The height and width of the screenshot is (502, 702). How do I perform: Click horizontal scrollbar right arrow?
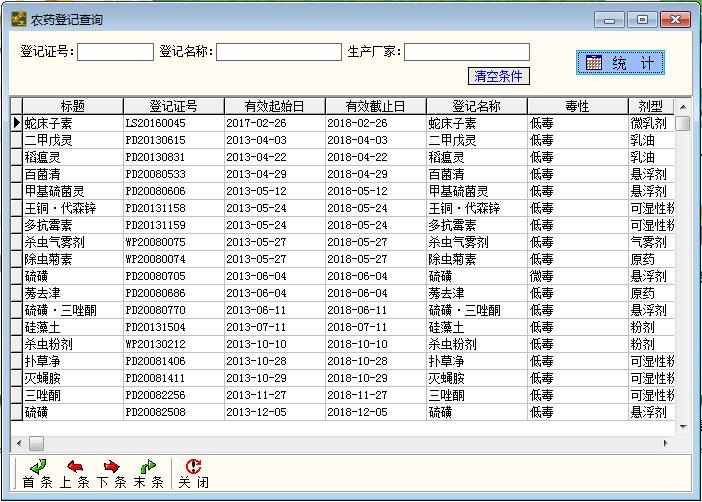tap(668, 442)
